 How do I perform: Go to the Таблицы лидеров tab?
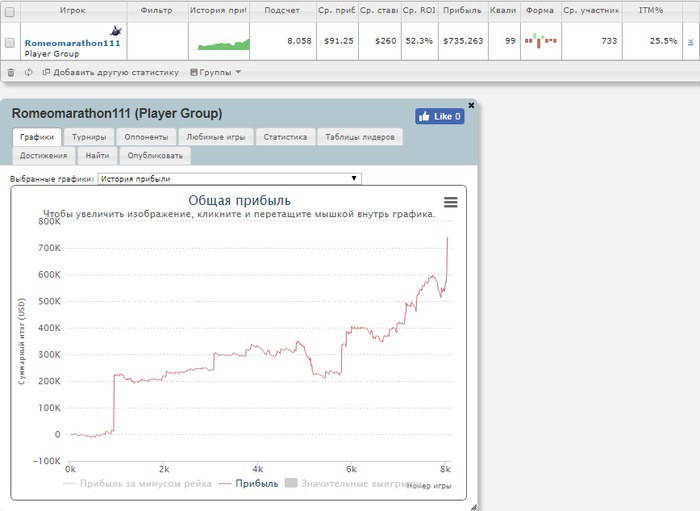(x=360, y=137)
